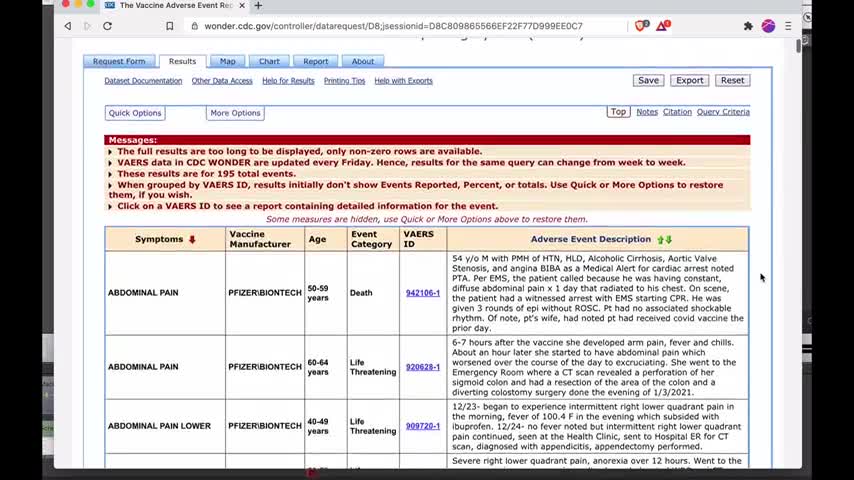
Task: Open the browser hamburger menu
Action: (x=788, y=26)
